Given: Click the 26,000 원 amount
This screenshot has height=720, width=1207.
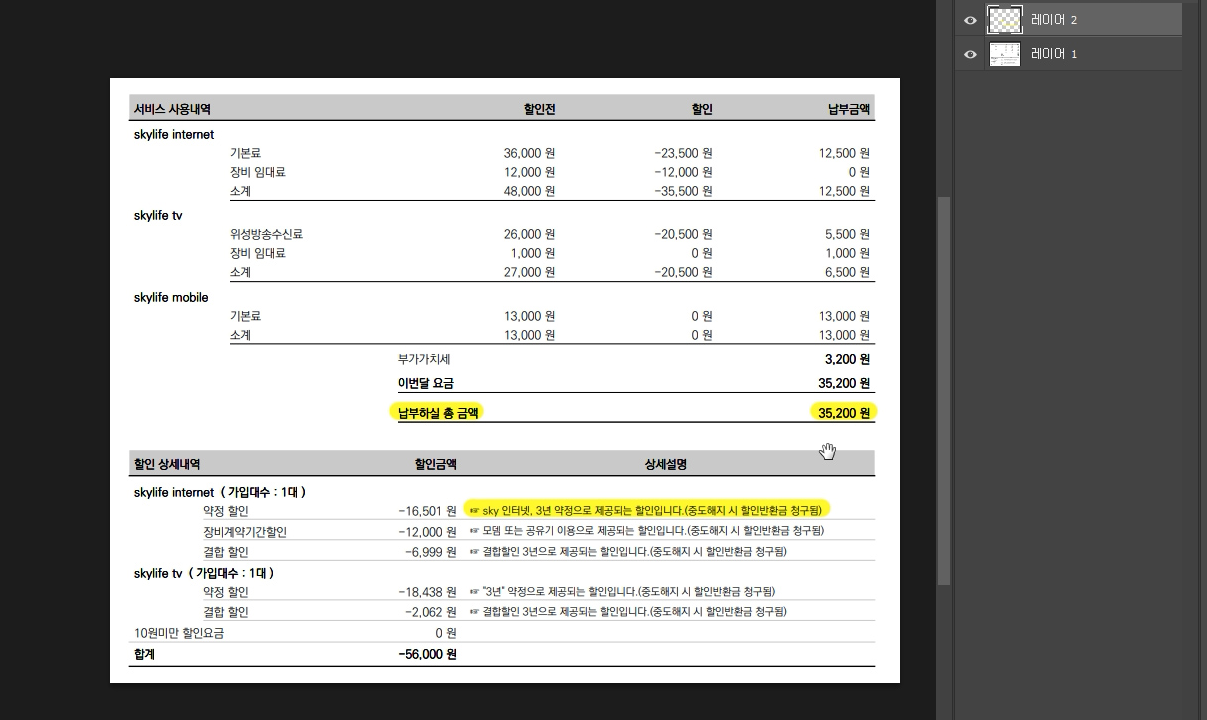Looking at the screenshot, I should coord(529,234).
